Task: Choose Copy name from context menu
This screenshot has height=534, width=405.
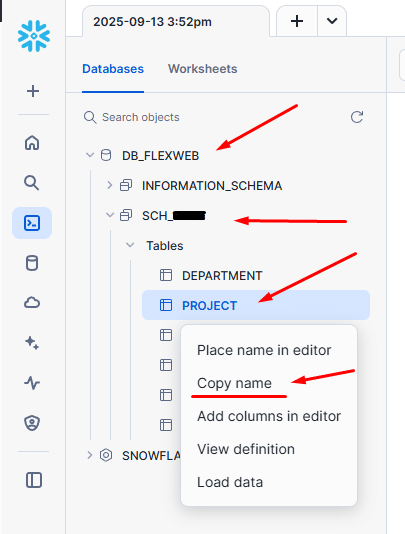Action: 234,383
